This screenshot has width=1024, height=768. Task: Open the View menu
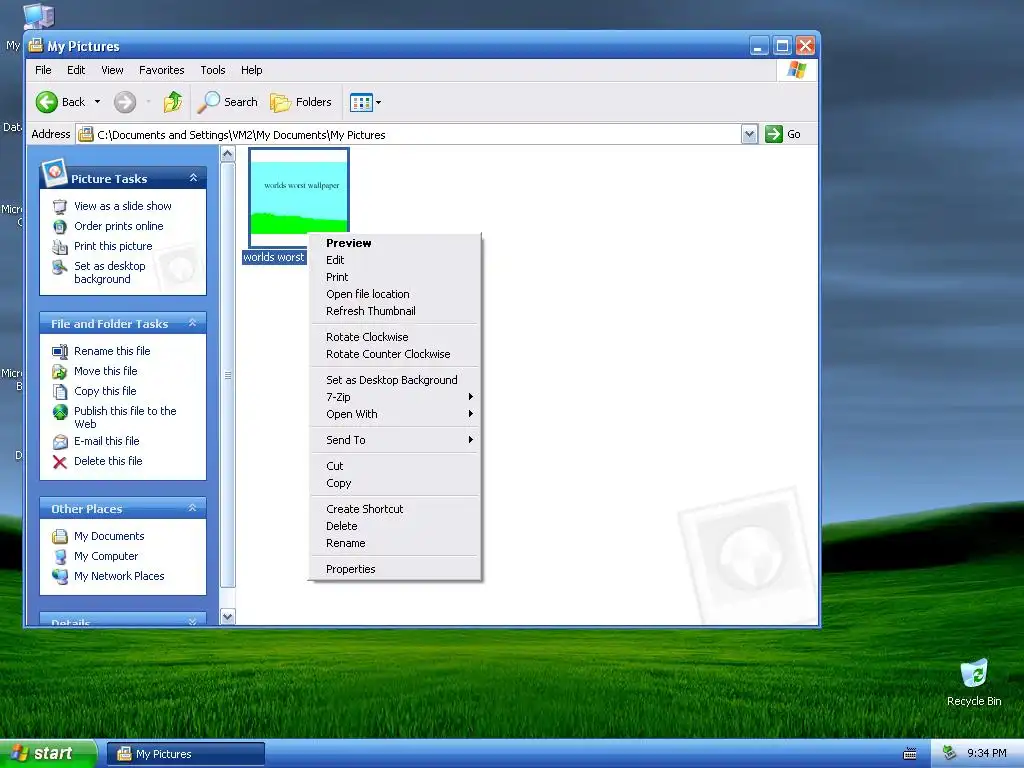click(x=112, y=70)
